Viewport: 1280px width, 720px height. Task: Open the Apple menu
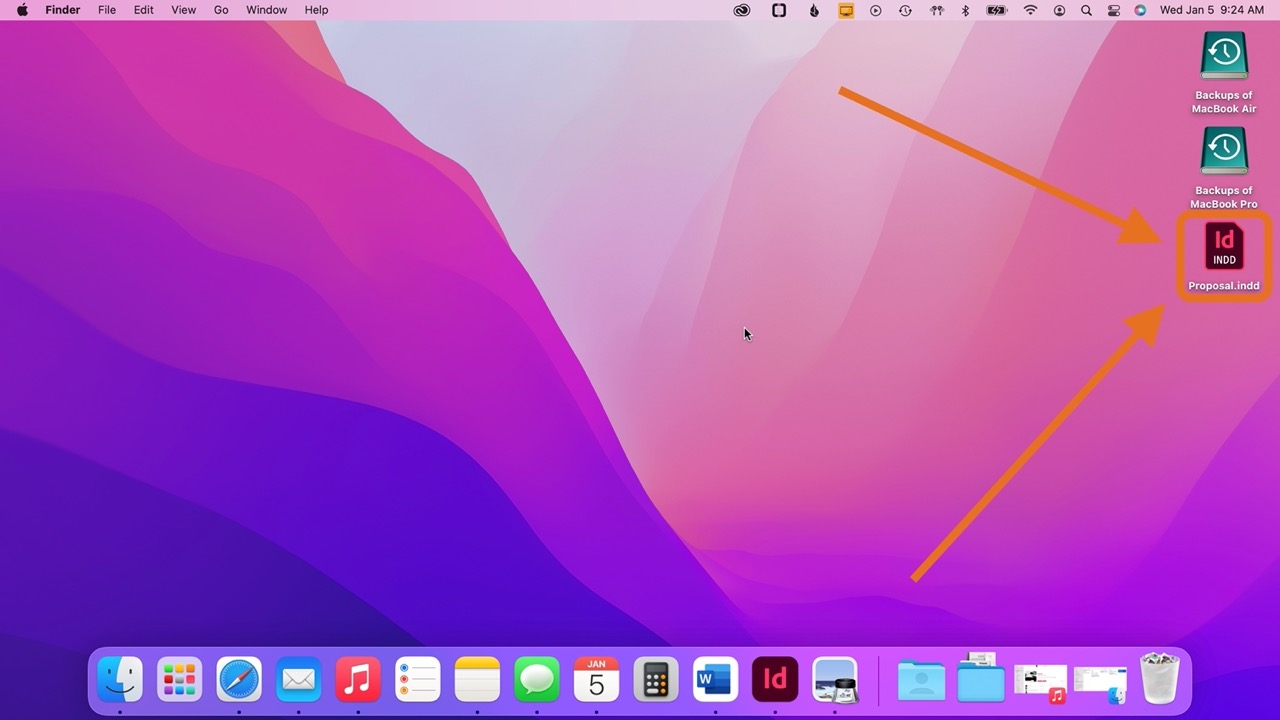22,10
